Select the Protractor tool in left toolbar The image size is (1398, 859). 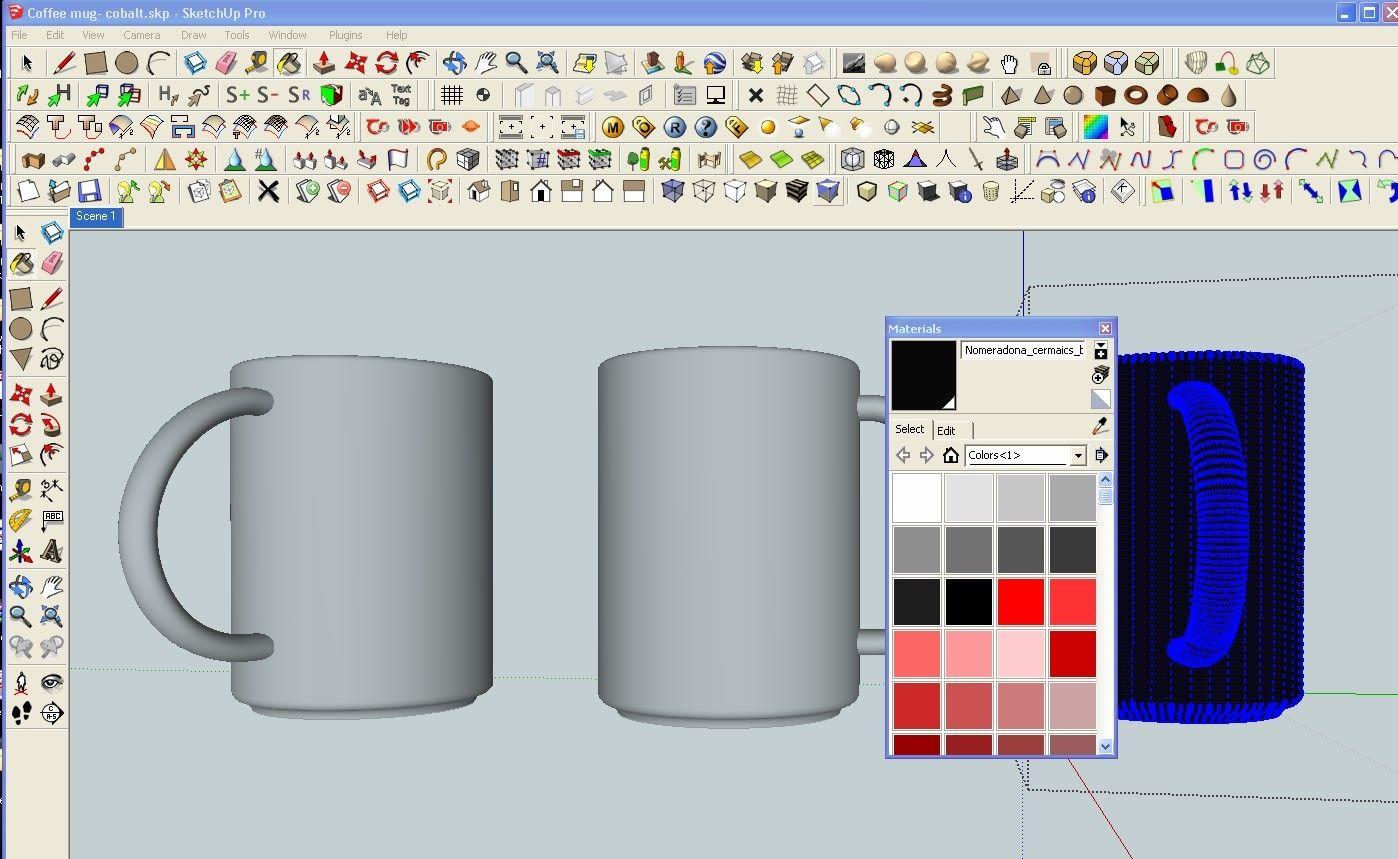(21, 520)
